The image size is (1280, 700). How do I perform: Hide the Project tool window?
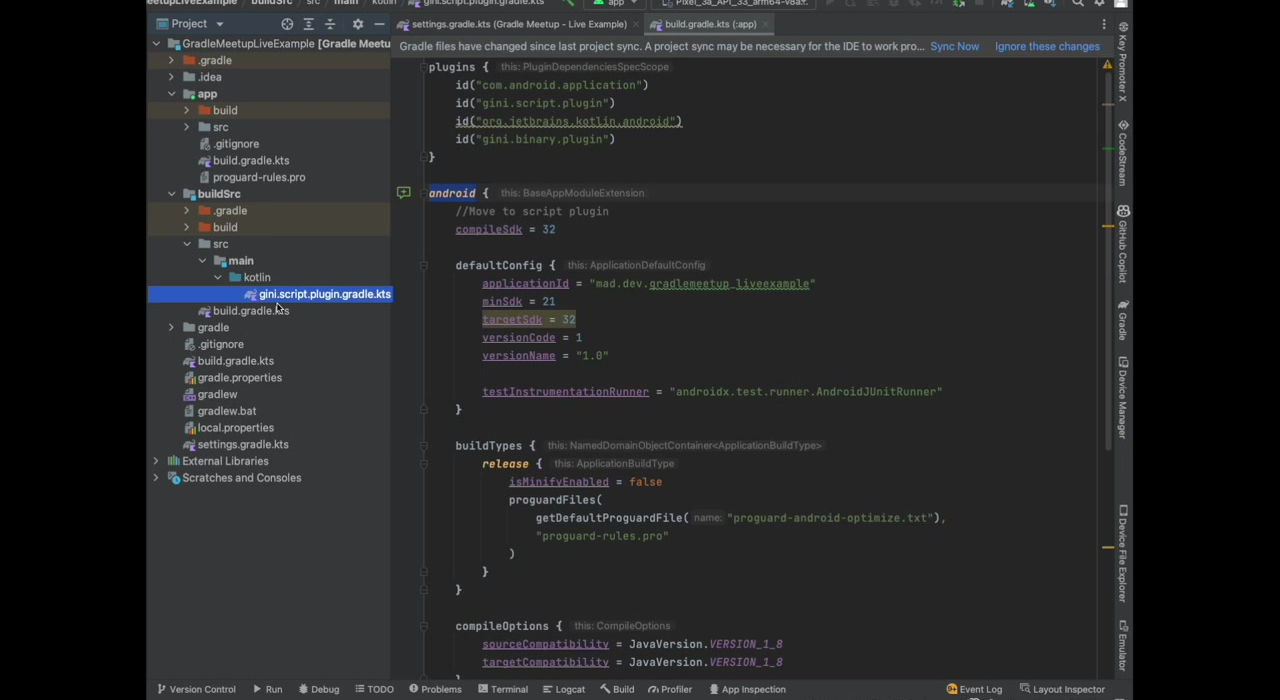[379, 24]
